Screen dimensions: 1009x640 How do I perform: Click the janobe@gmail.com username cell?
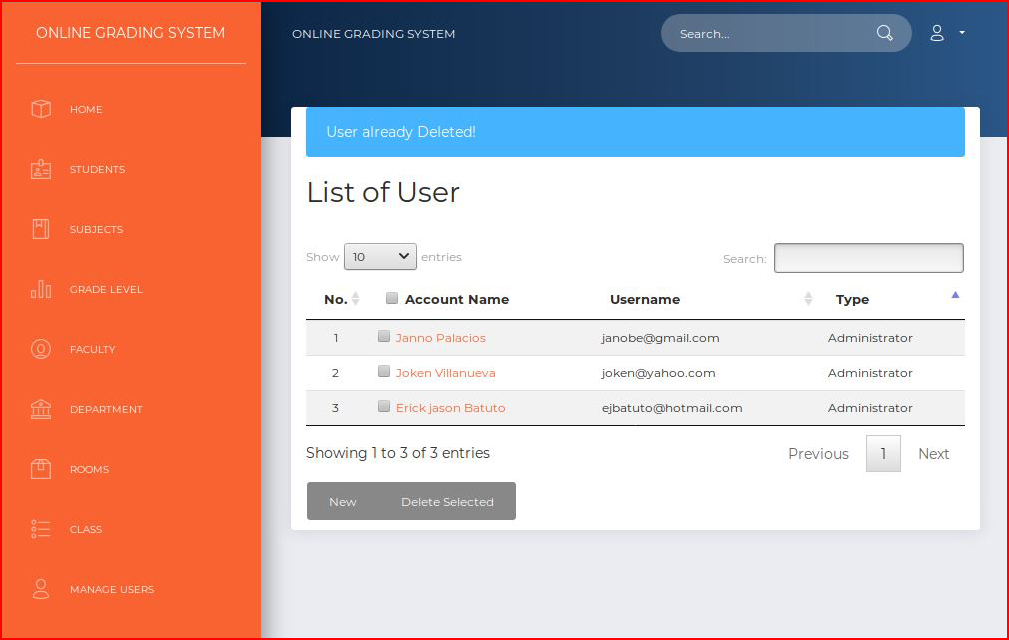pyautogui.click(x=660, y=338)
